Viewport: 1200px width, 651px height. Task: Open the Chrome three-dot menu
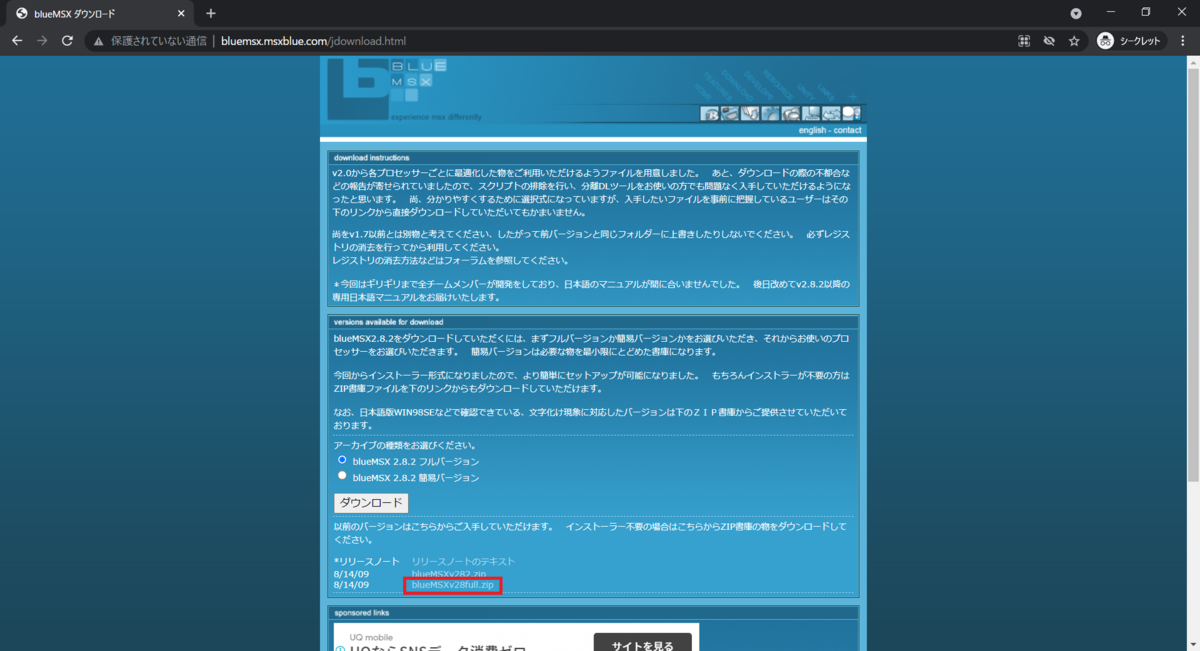(1185, 41)
